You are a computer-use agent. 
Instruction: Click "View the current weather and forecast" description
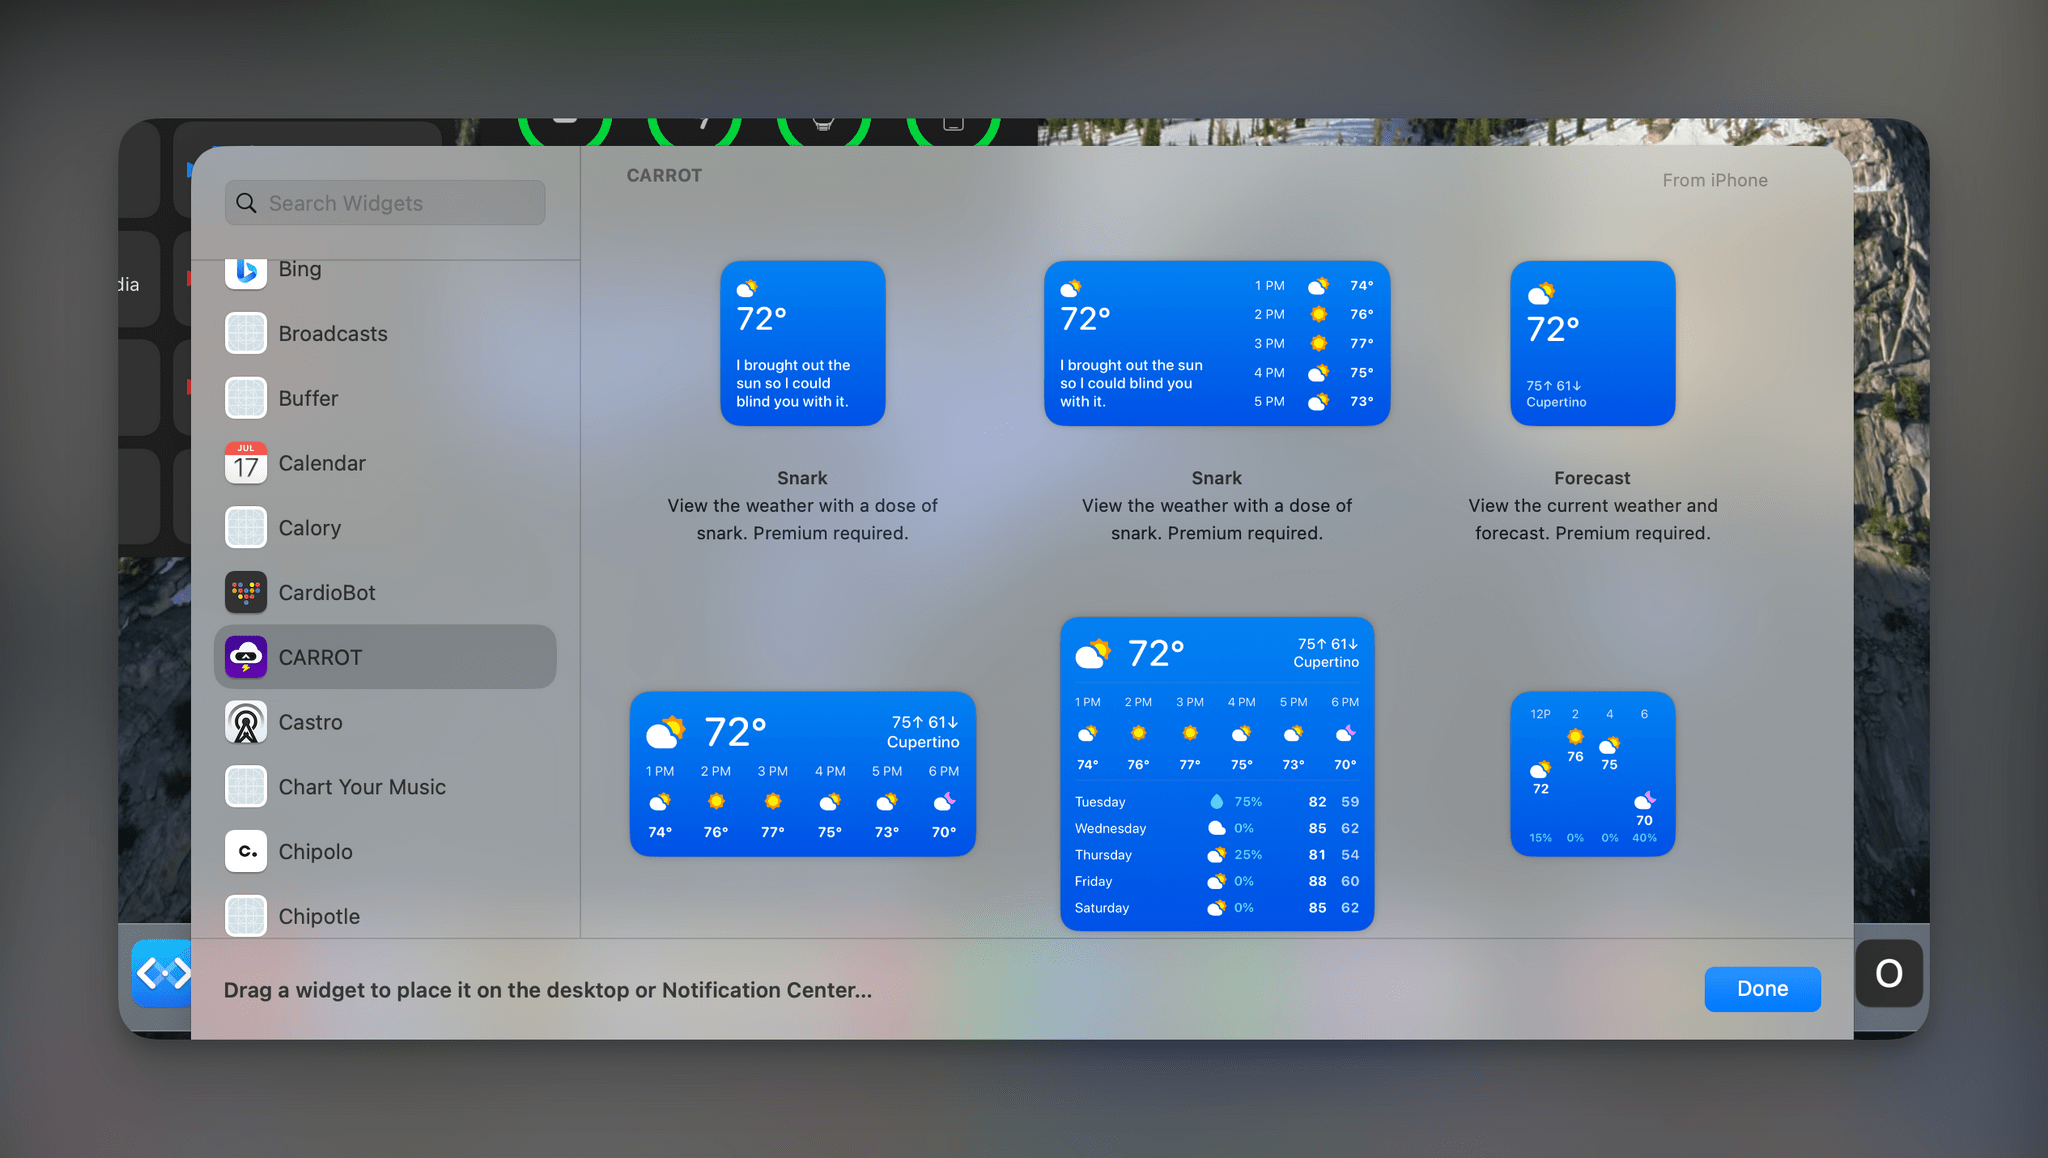click(1592, 520)
